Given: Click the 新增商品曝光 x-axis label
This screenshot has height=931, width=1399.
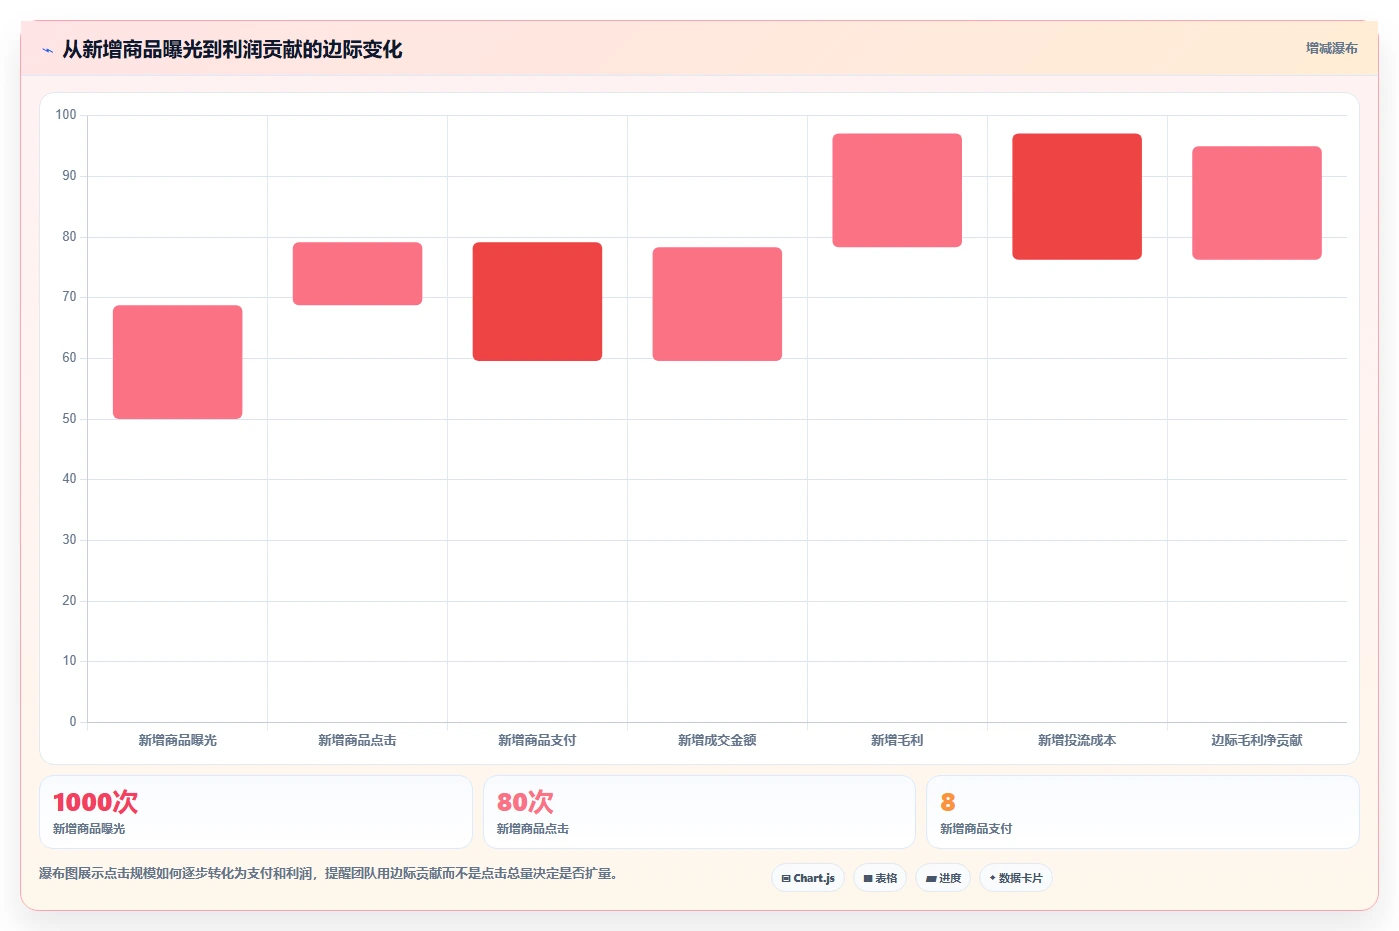Looking at the screenshot, I should point(178,741).
